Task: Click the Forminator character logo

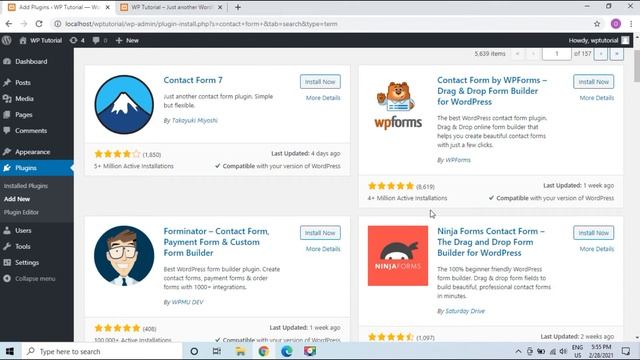Action: (x=124, y=256)
